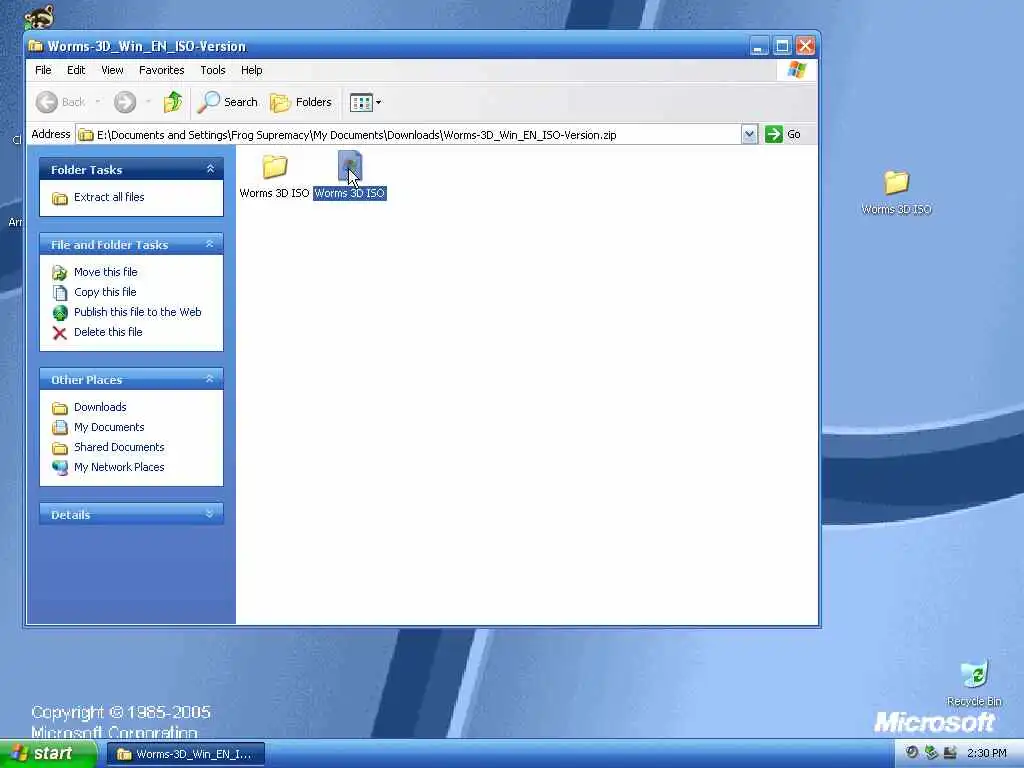
Task: Open the Tools menu
Action: [x=213, y=70]
